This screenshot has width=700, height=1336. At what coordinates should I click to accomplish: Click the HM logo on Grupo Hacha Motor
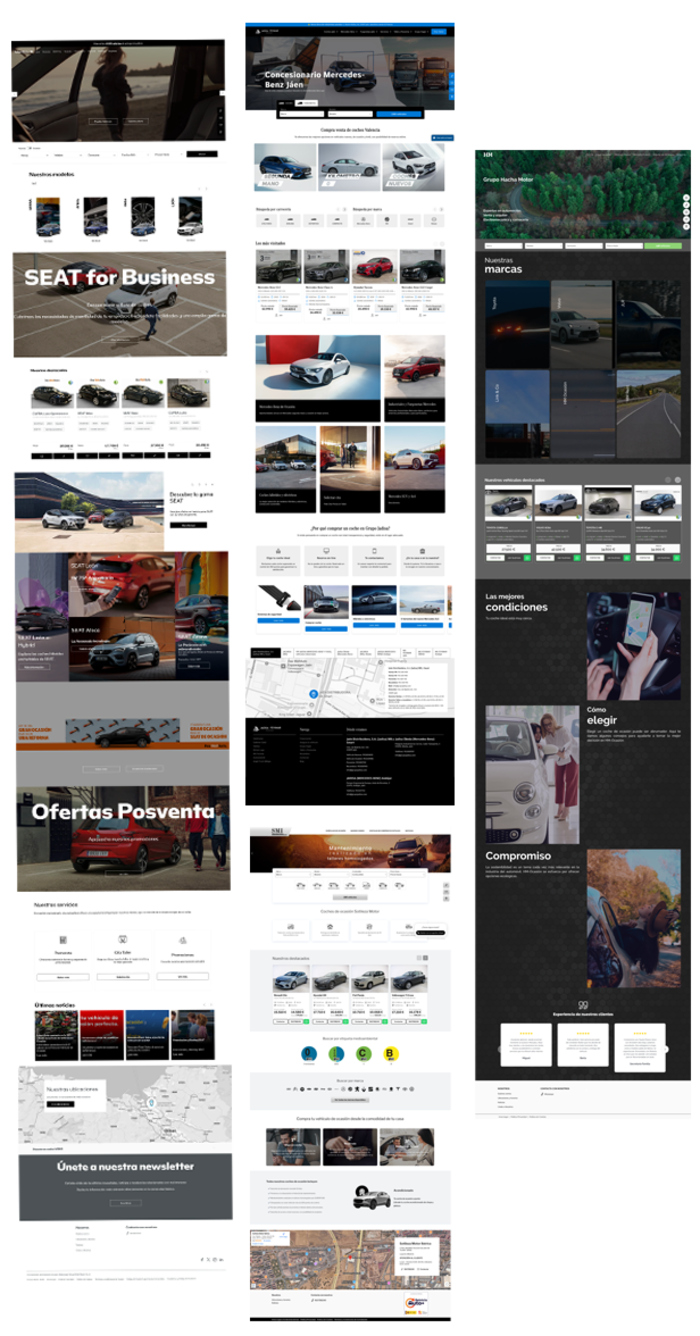tap(489, 156)
